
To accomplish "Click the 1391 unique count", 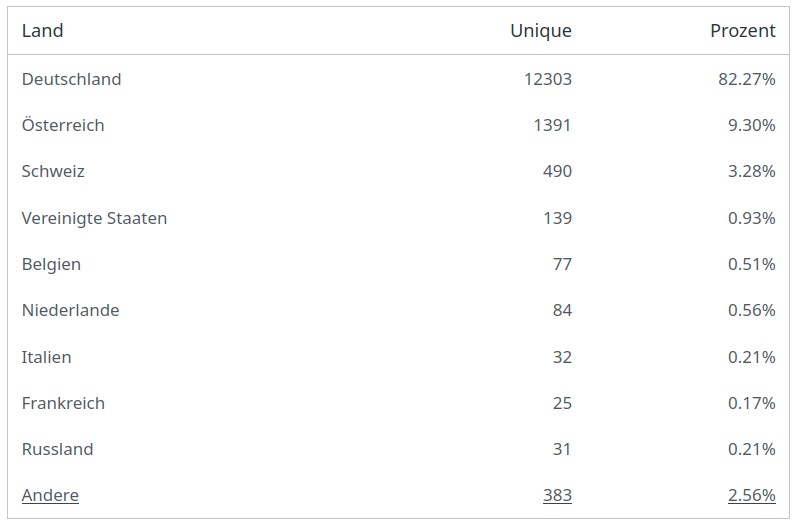I will point(552,125).
